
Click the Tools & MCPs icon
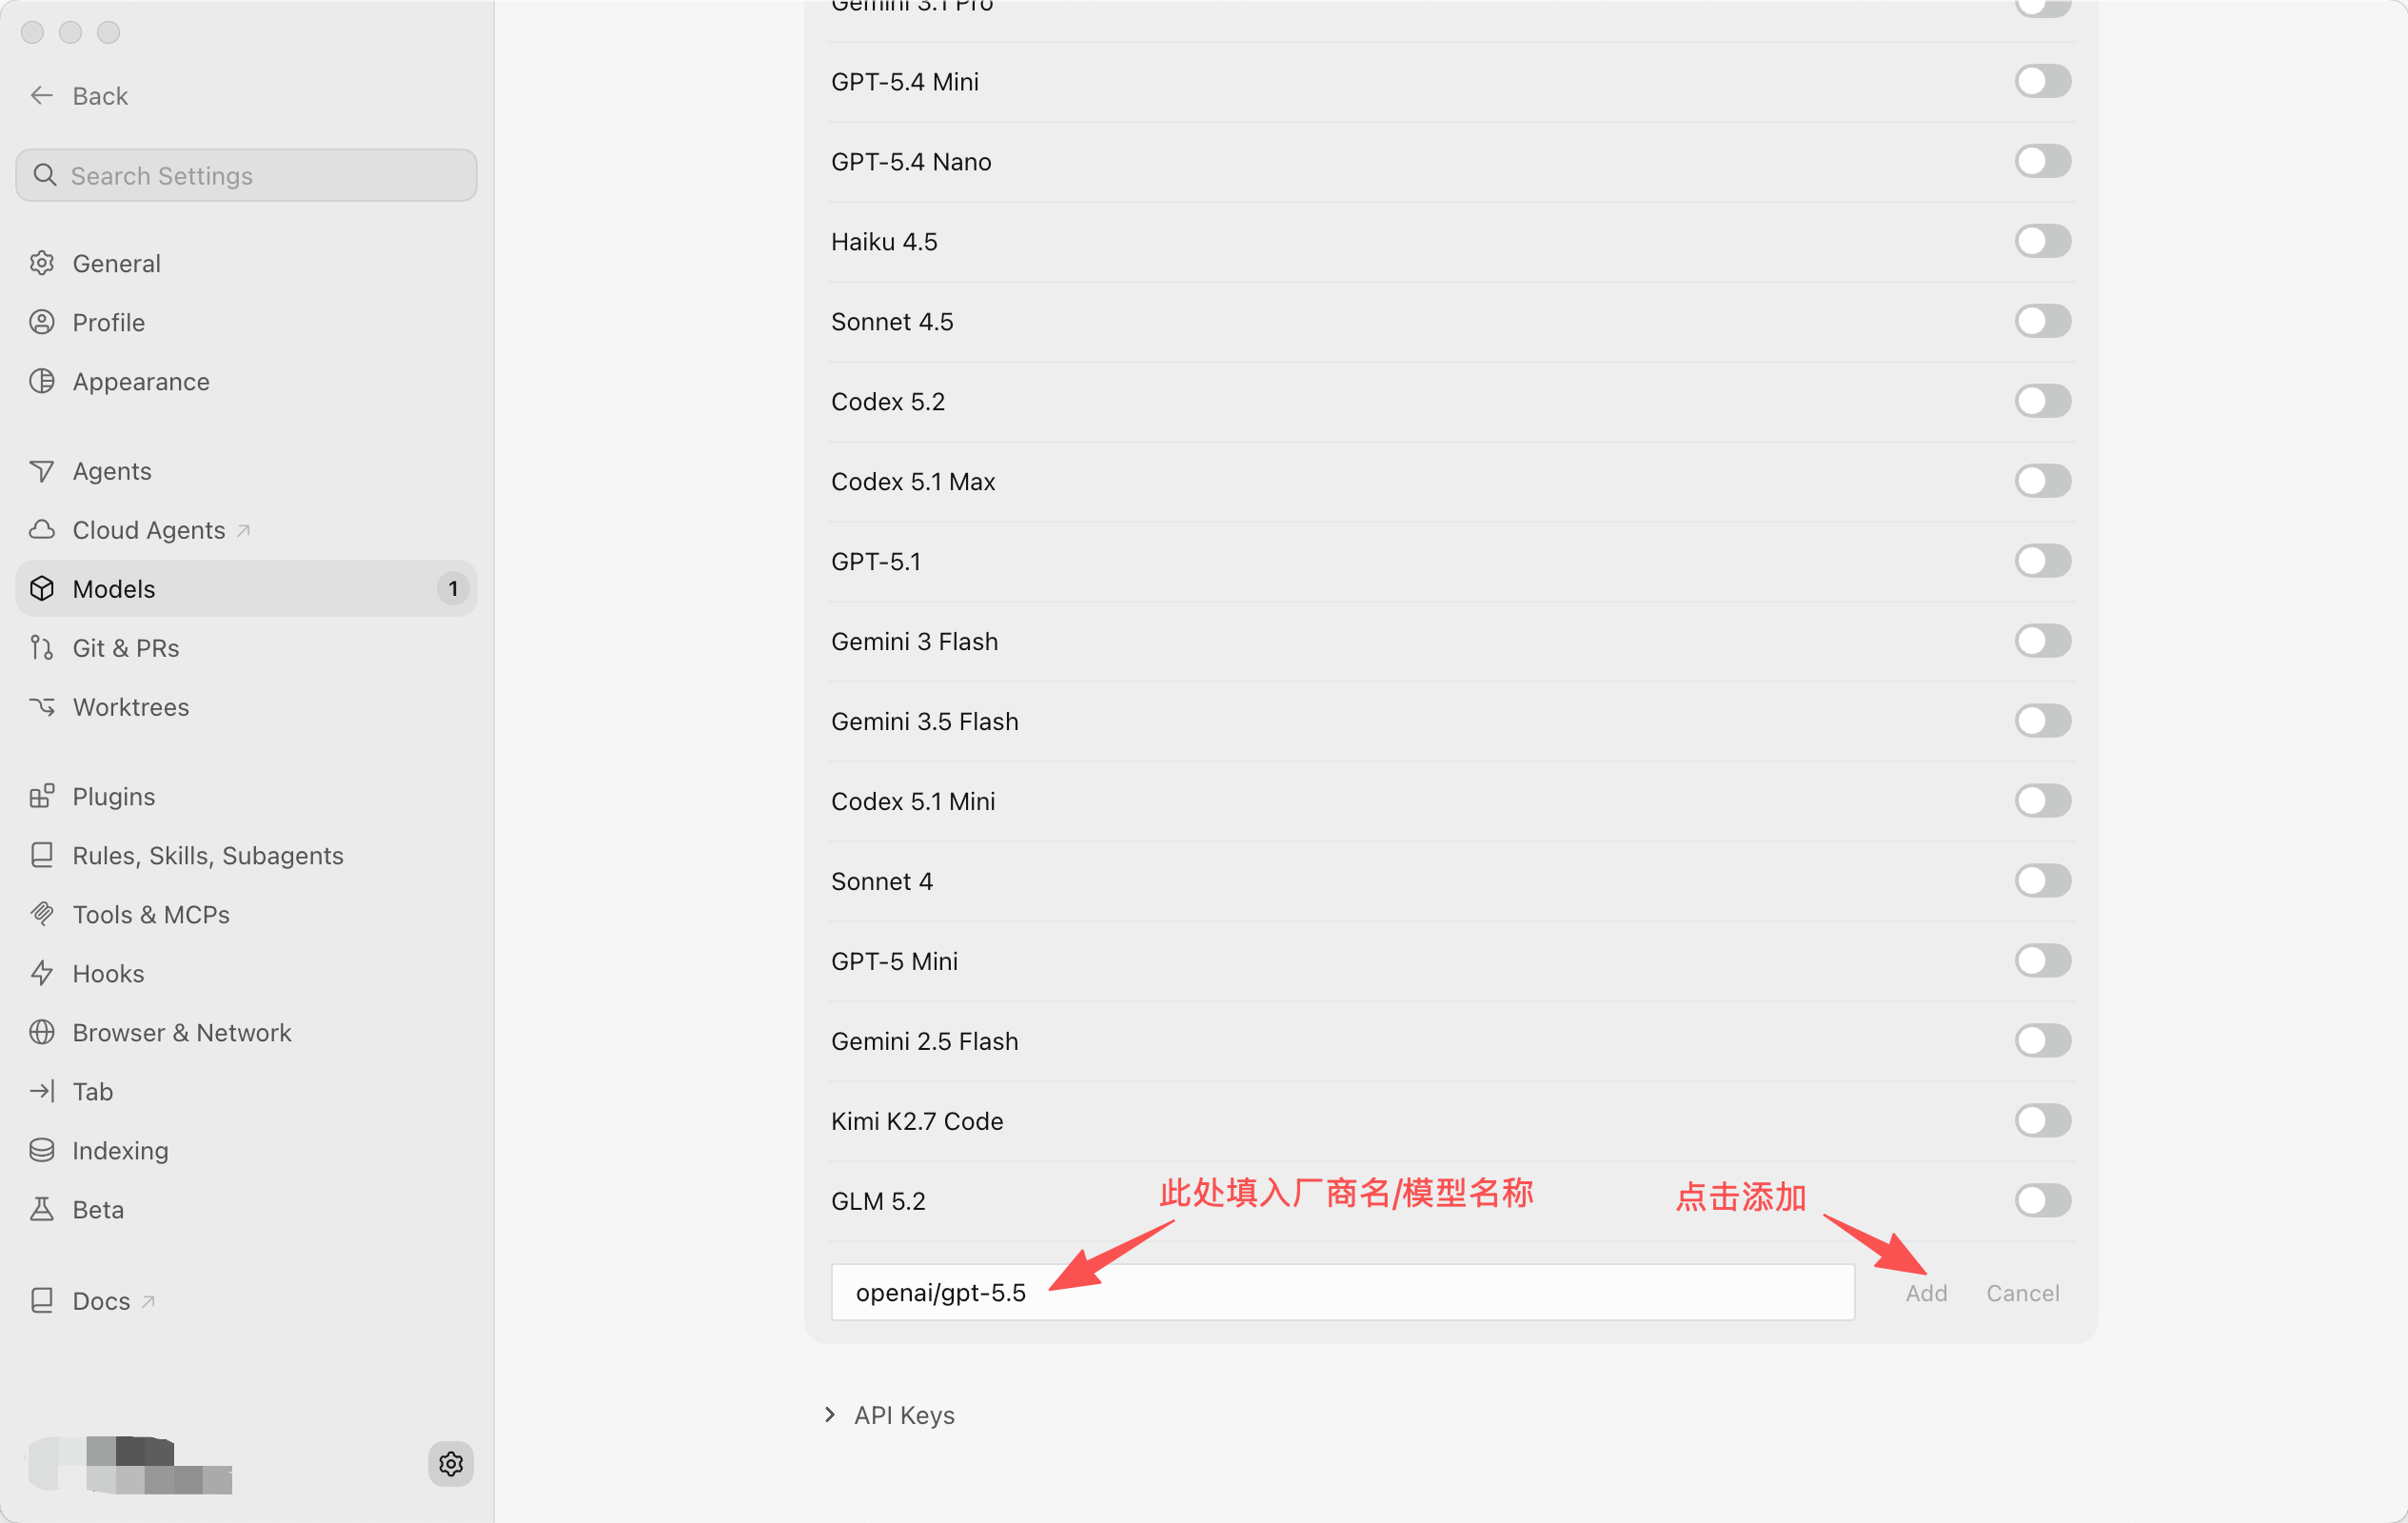click(x=42, y=914)
